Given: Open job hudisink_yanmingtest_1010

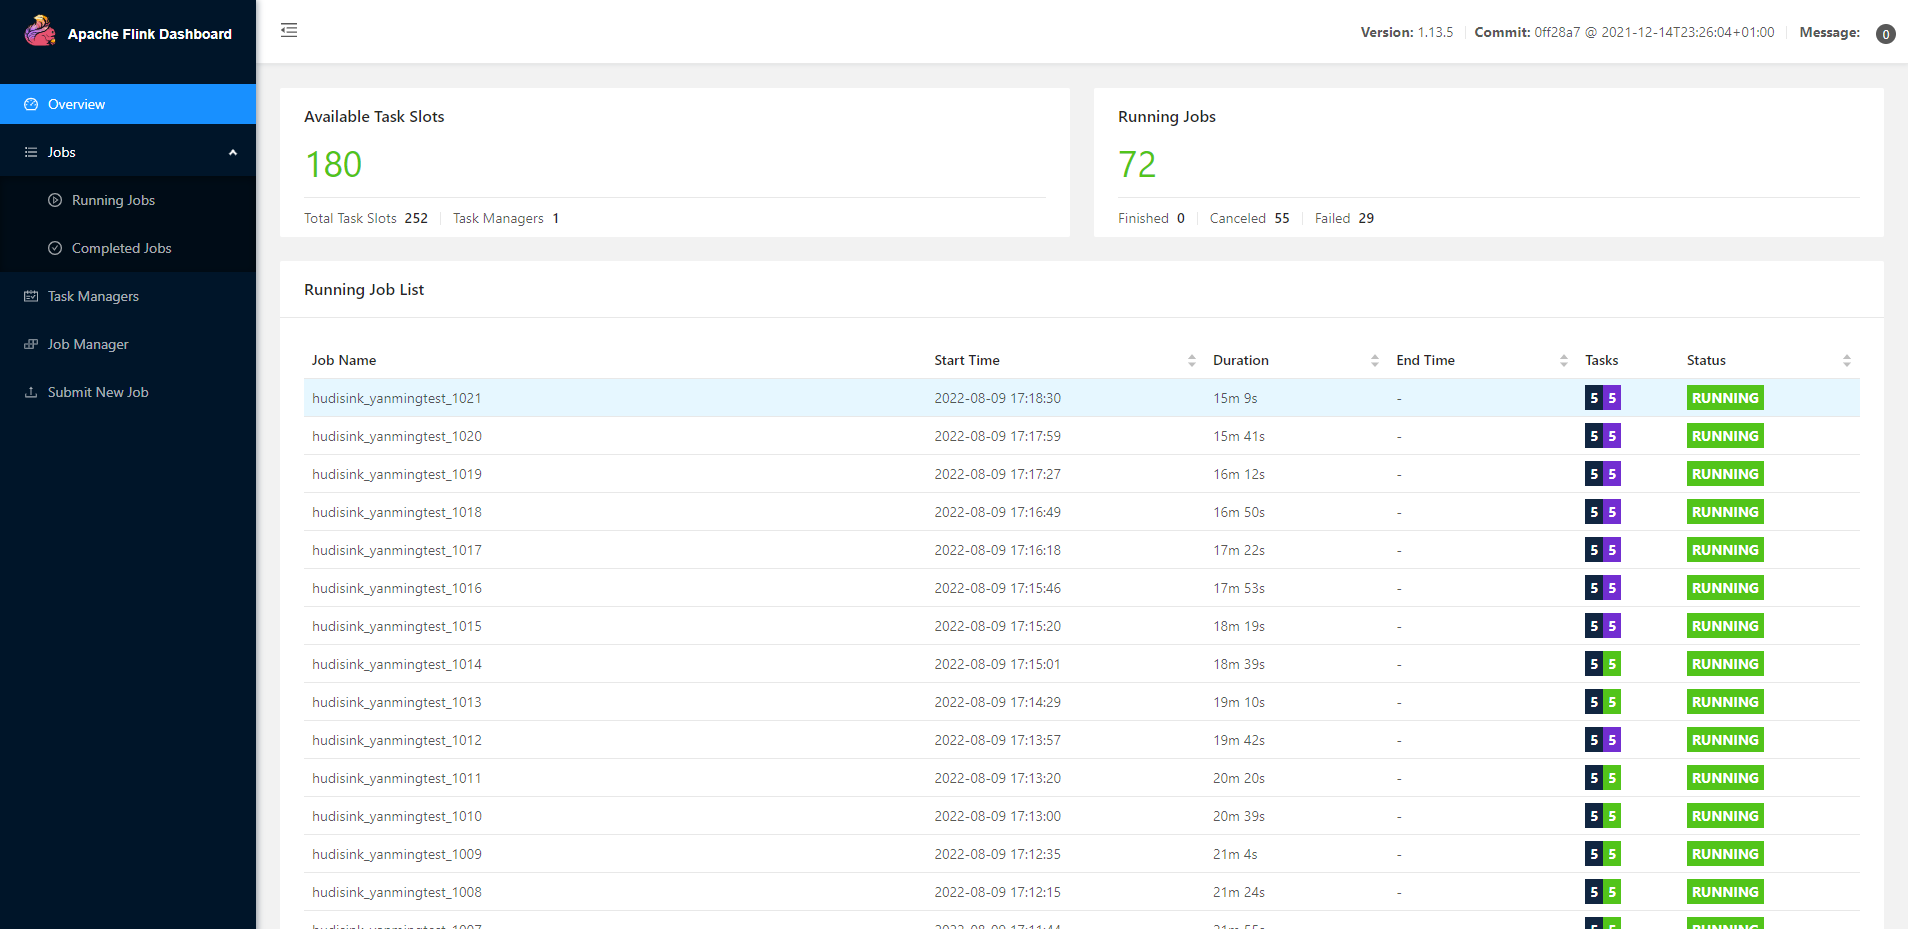Looking at the screenshot, I should (x=396, y=816).
